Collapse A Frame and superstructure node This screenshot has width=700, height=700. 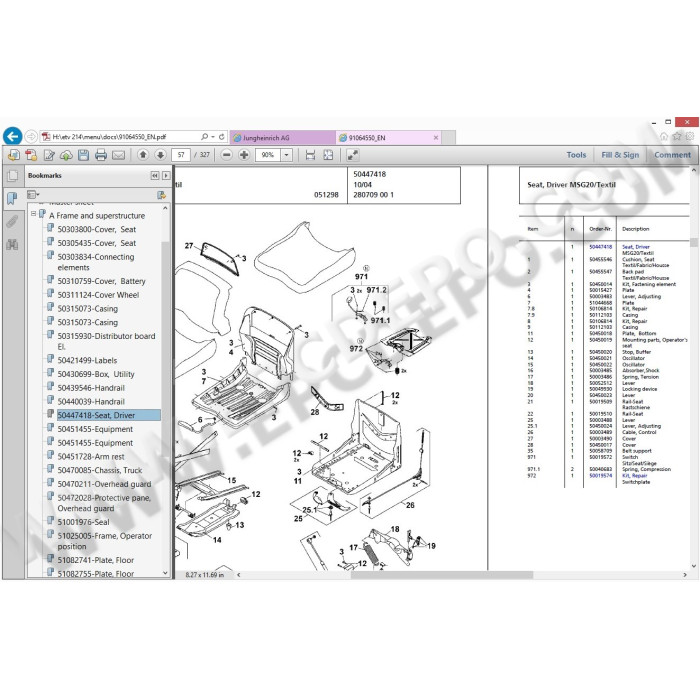tap(33, 214)
